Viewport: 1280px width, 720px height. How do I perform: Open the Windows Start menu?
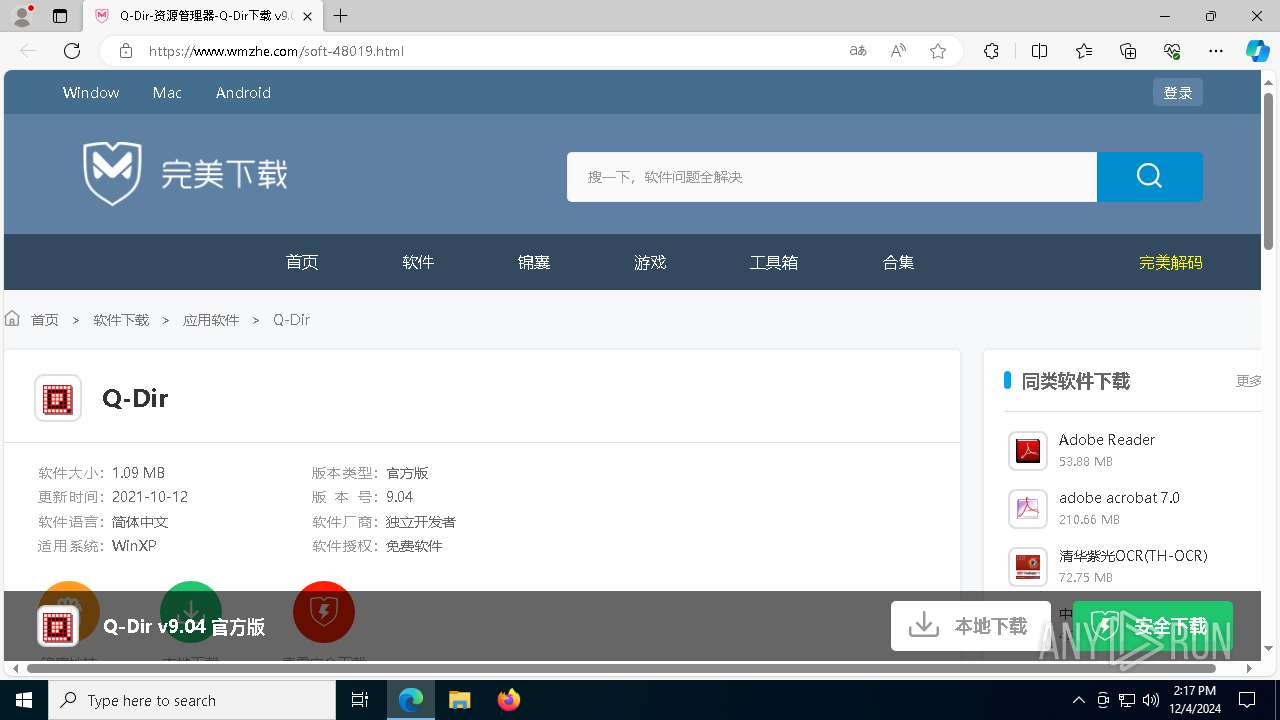point(24,700)
